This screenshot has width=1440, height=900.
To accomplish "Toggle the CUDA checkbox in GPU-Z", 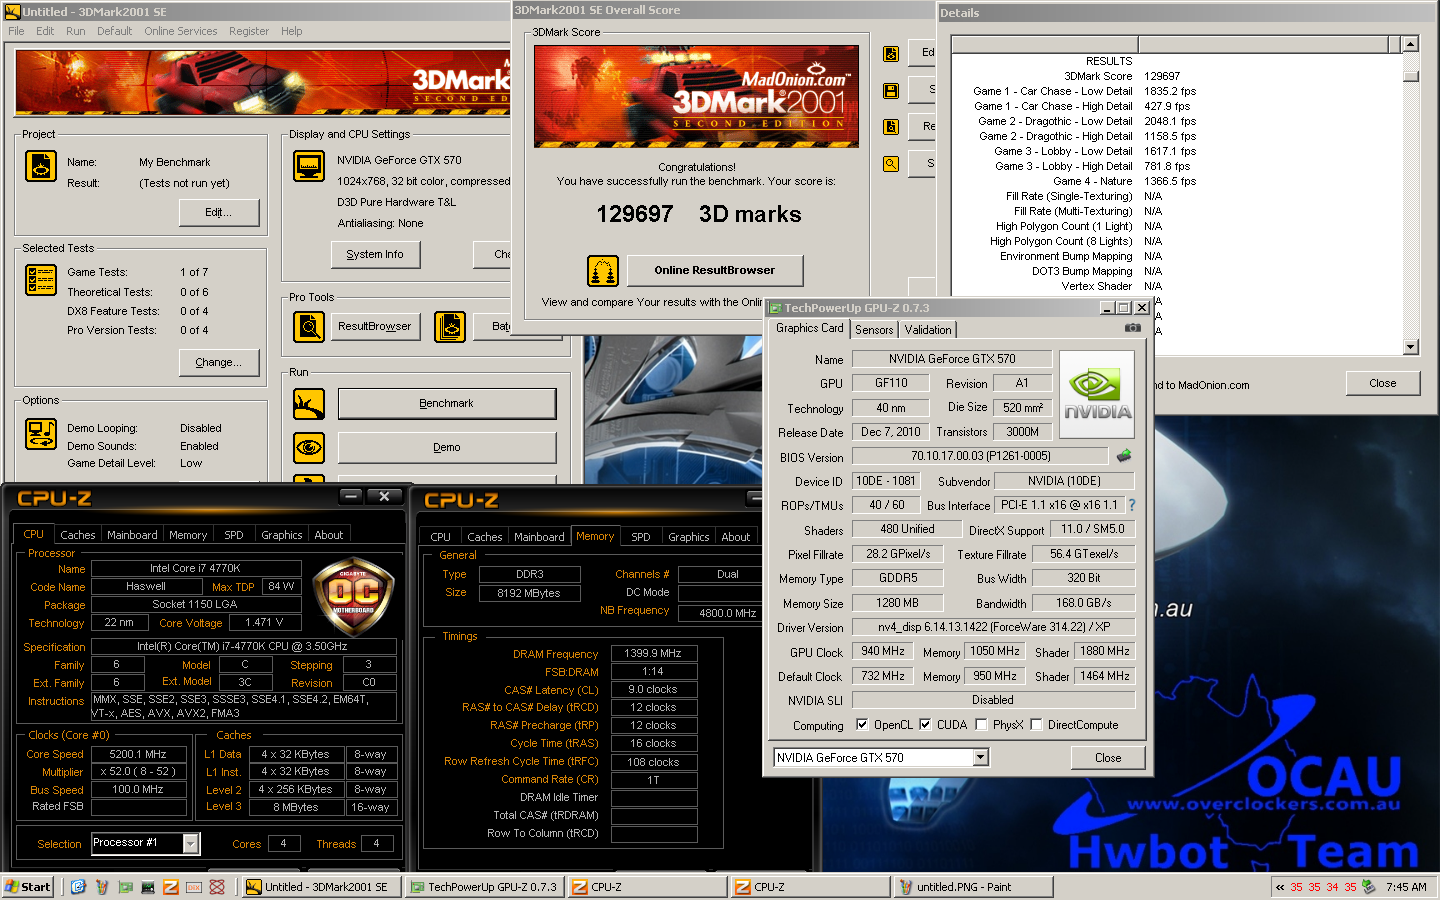I will click(x=925, y=725).
